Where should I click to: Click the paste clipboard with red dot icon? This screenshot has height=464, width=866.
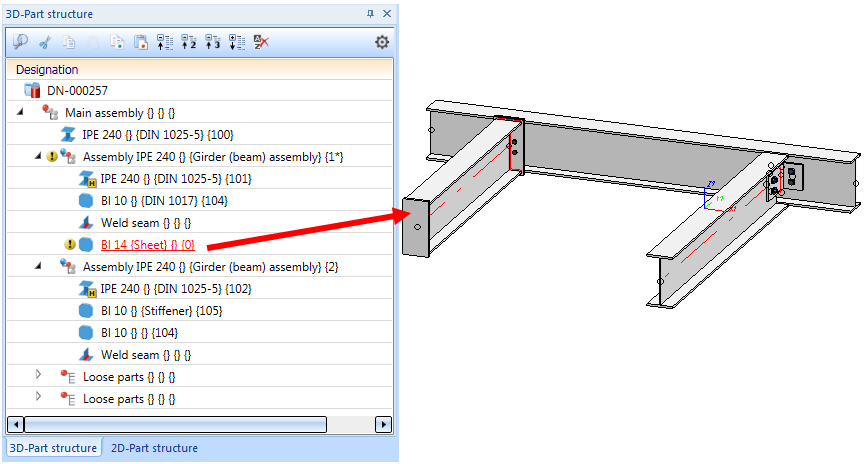click(141, 42)
